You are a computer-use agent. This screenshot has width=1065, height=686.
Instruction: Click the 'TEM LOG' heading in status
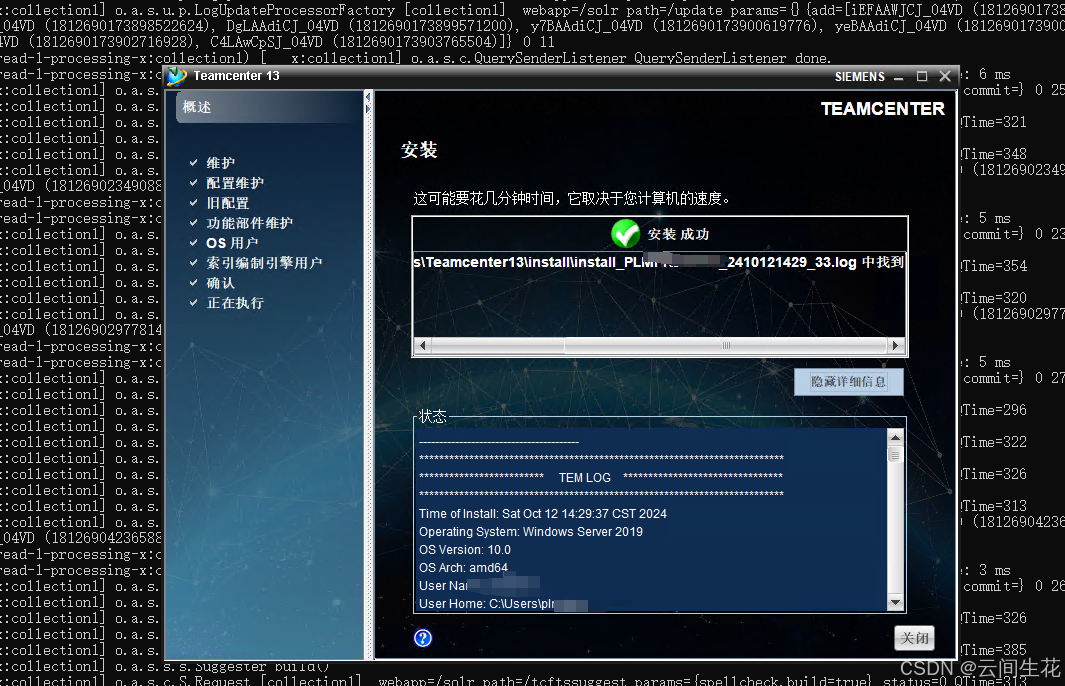pyautogui.click(x=585, y=477)
